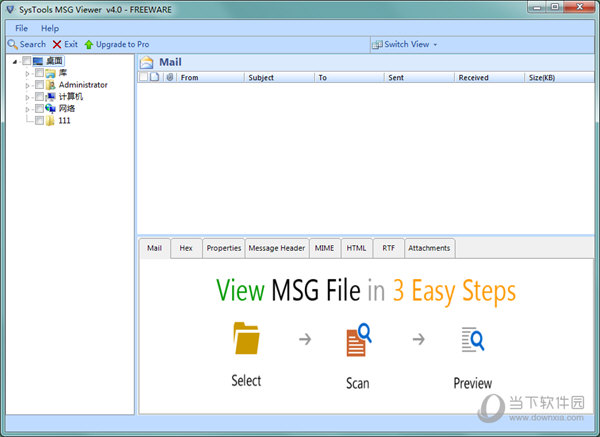This screenshot has width=600, height=437.
Task: Sort by the To column header
Action: click(349, 77)
